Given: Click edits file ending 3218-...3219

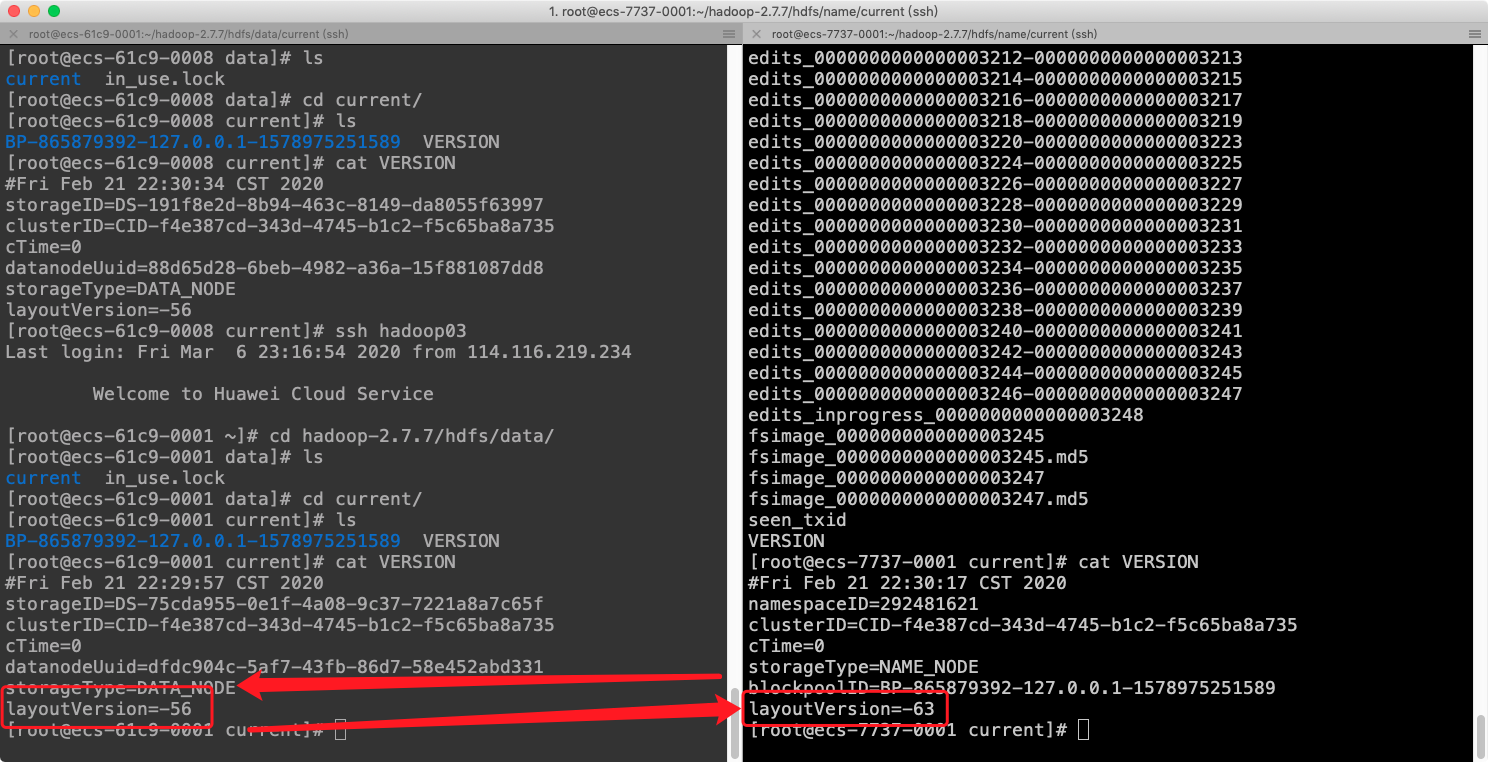Looking at the screenshot, I should 995,121.
